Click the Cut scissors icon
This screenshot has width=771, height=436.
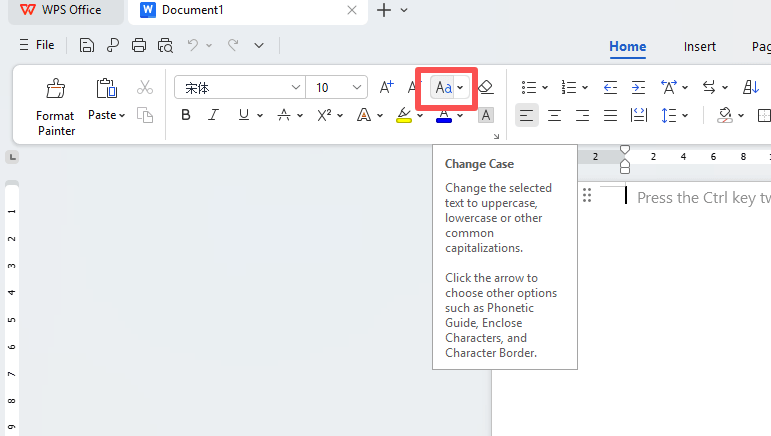click(145, 87)
